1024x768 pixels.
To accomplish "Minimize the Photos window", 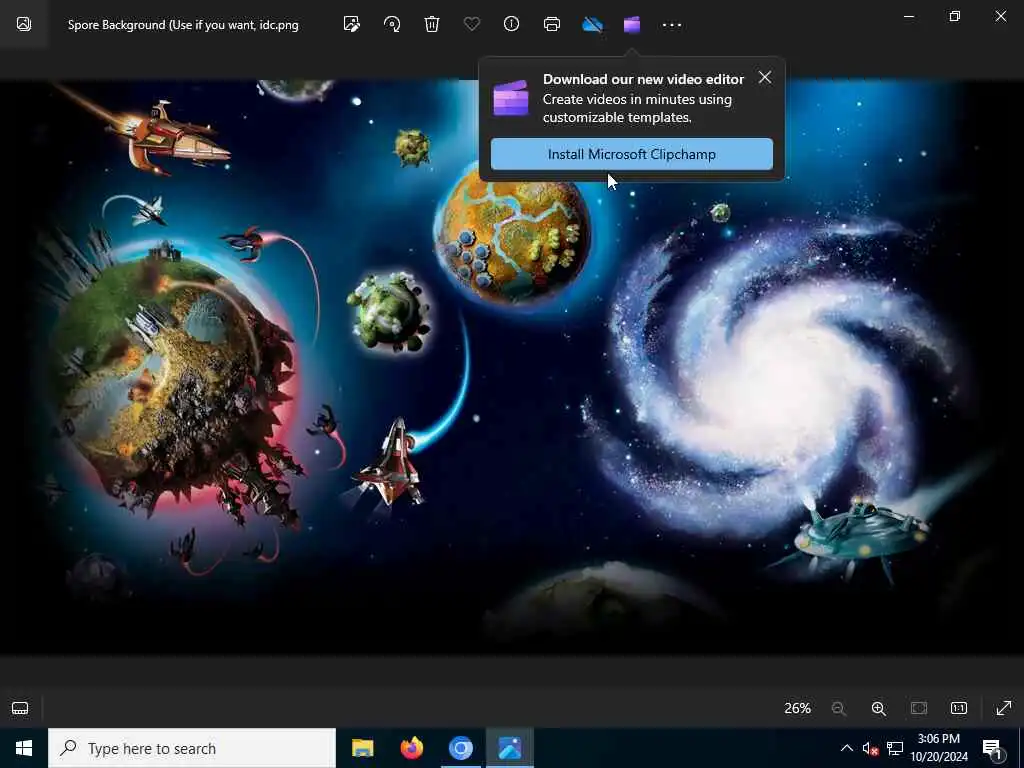I will (908, 16).
